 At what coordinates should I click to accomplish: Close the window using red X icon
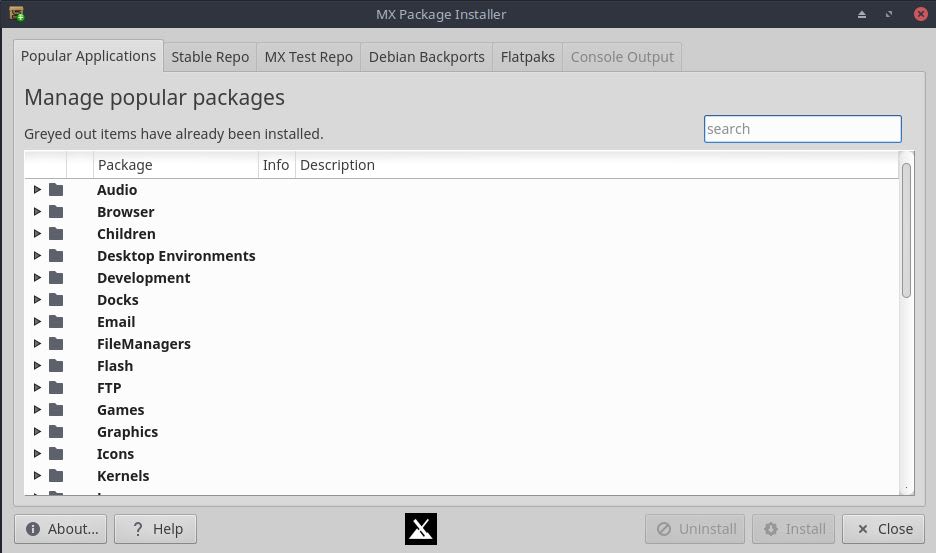(x=920, y=14)
